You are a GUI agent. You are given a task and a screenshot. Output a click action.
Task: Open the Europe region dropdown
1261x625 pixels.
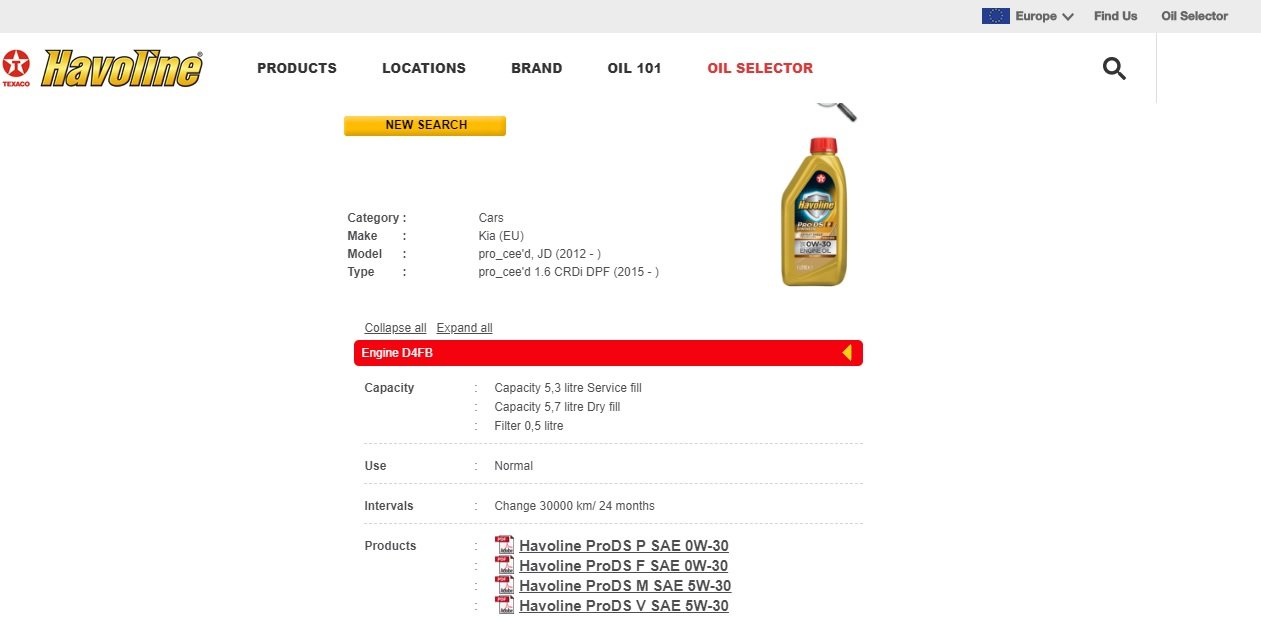click(1044, 16)
